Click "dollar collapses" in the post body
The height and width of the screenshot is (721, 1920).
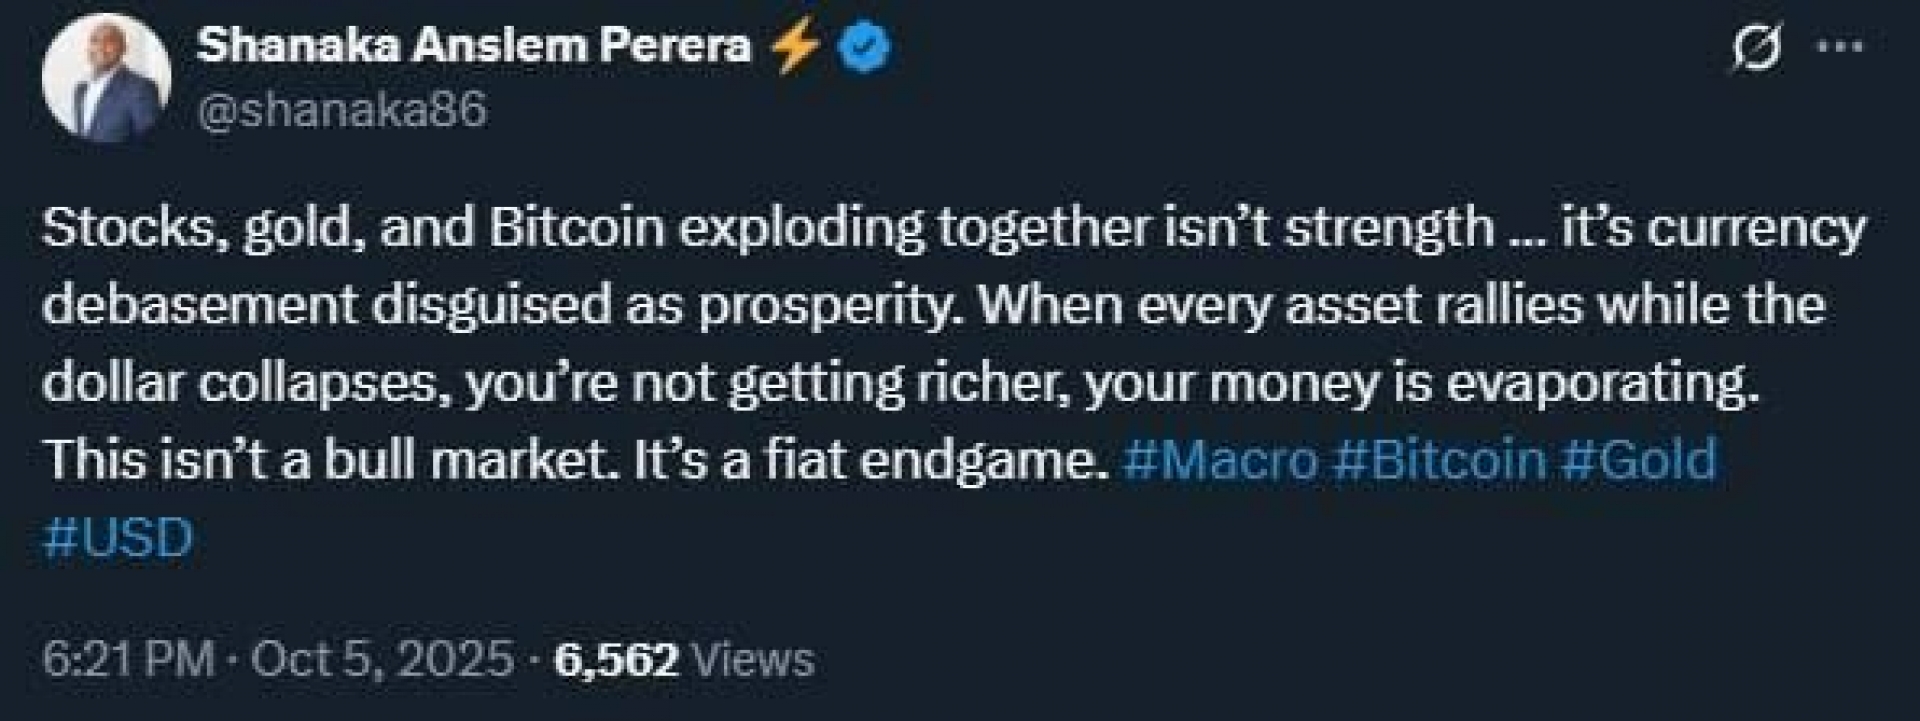tap(240, 383)
